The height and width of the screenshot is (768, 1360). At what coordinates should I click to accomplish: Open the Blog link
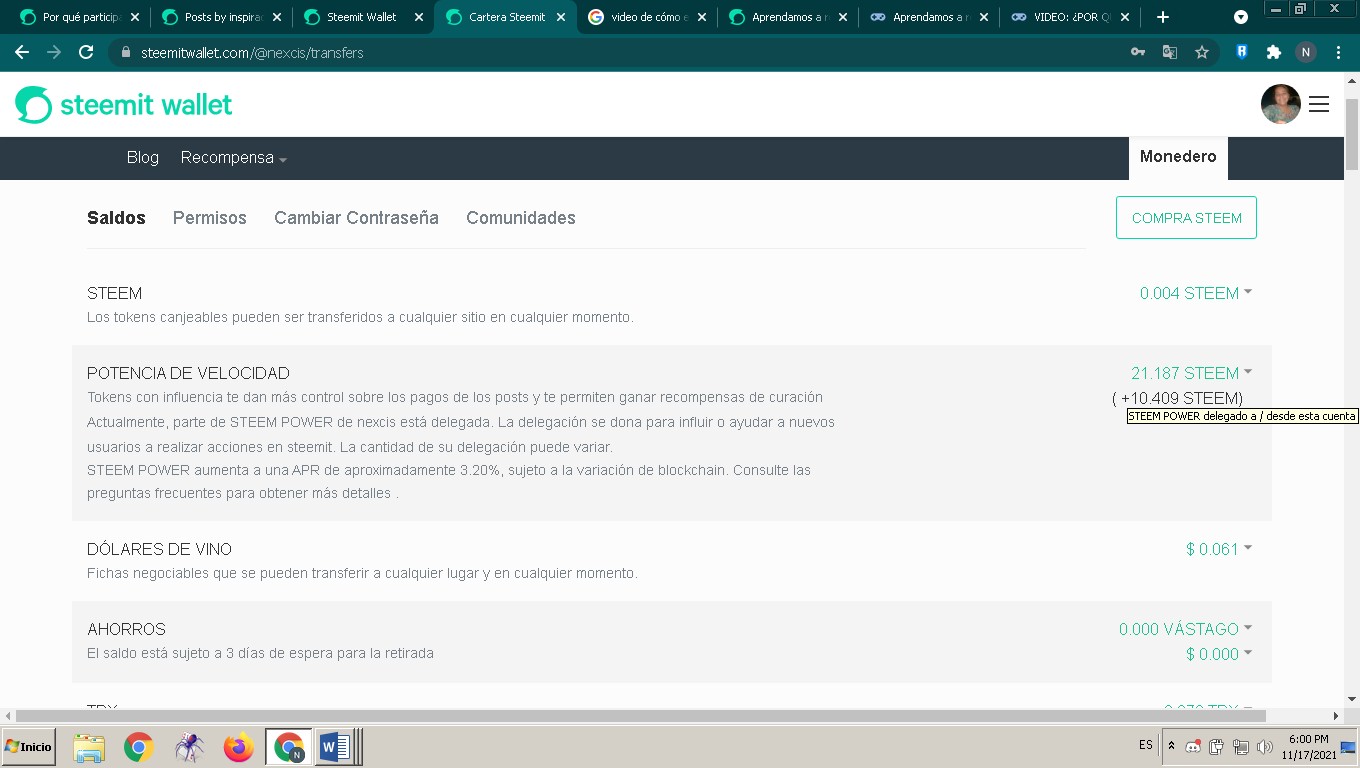click(x=143, y=158)
